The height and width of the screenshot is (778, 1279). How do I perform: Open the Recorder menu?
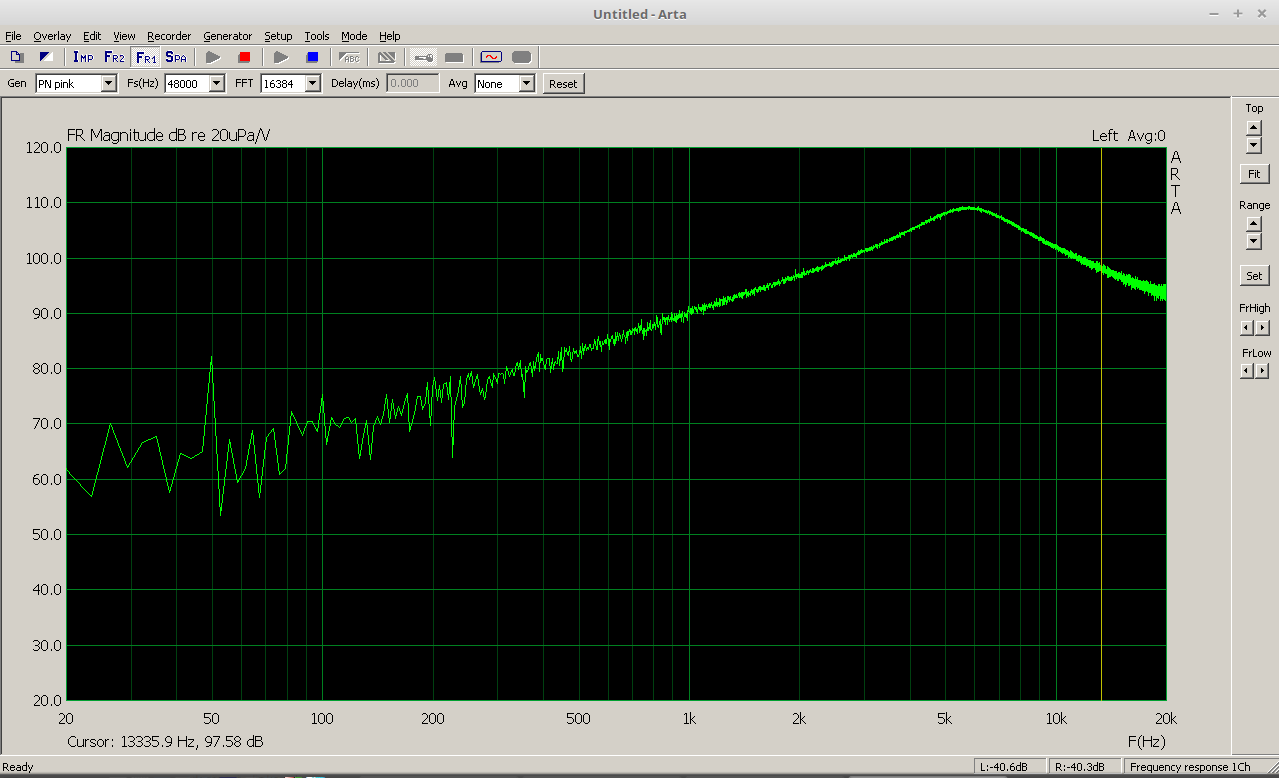click(169, 36)
